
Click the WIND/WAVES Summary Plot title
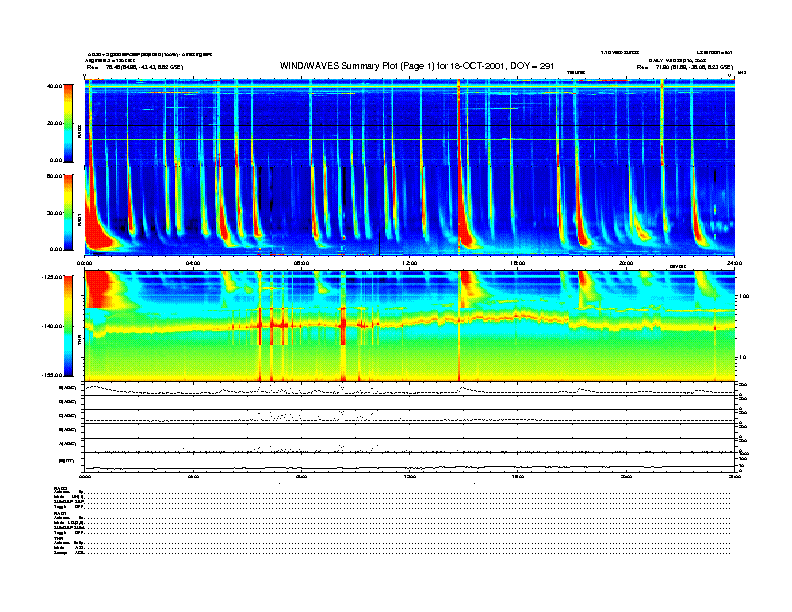(x=417, y=66)
